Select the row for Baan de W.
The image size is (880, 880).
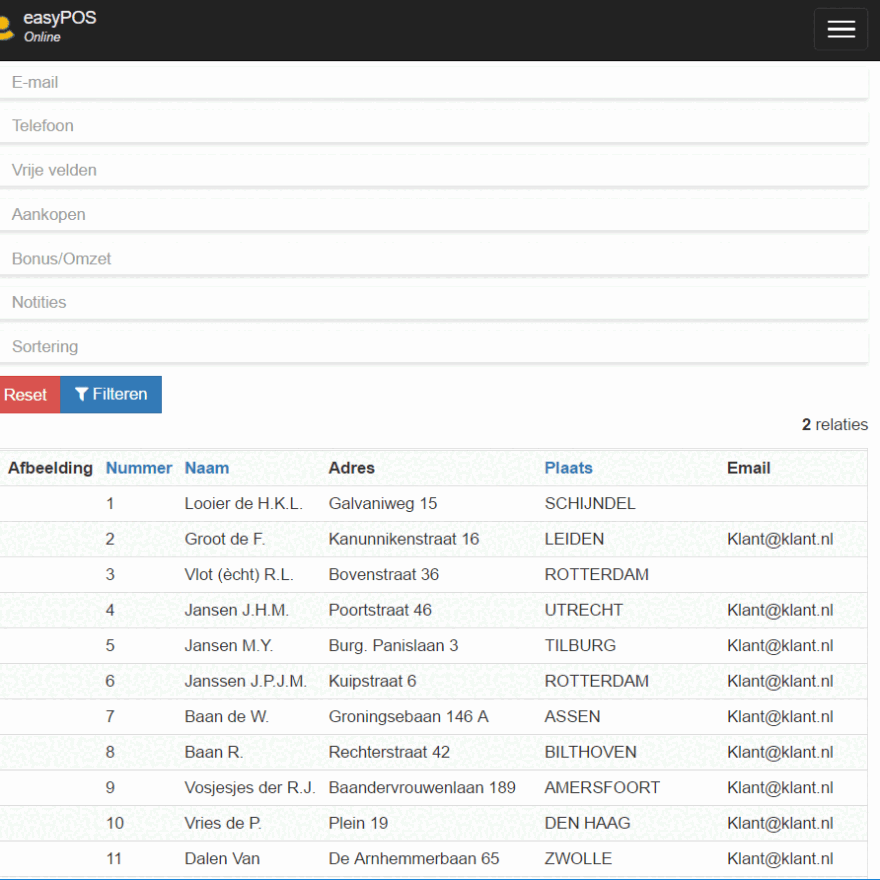(433, 717)
